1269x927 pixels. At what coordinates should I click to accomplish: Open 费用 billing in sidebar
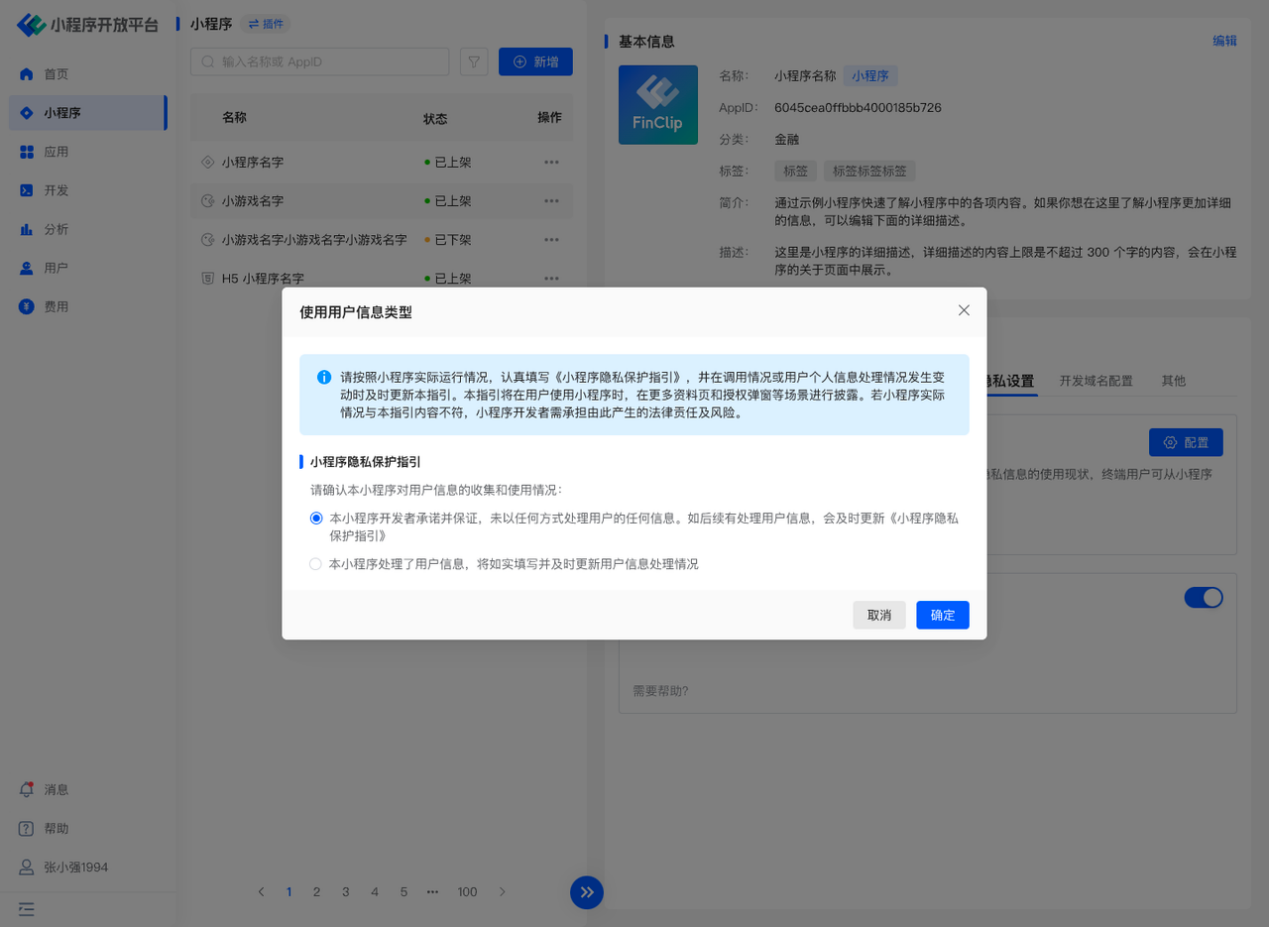click(56, 307)
